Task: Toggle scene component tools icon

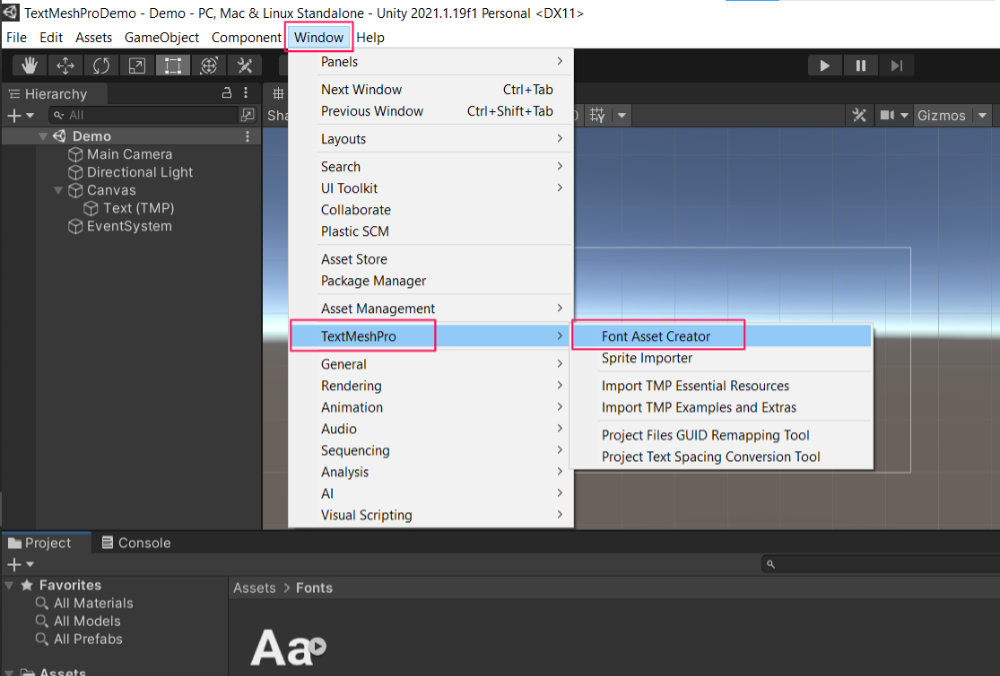Action: tap(859, 115)
